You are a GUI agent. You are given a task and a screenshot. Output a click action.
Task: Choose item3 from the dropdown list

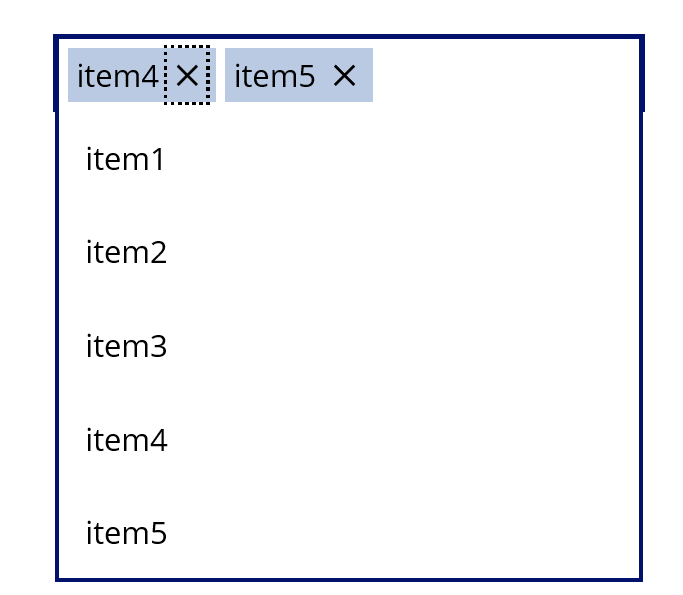coord(349,346)
